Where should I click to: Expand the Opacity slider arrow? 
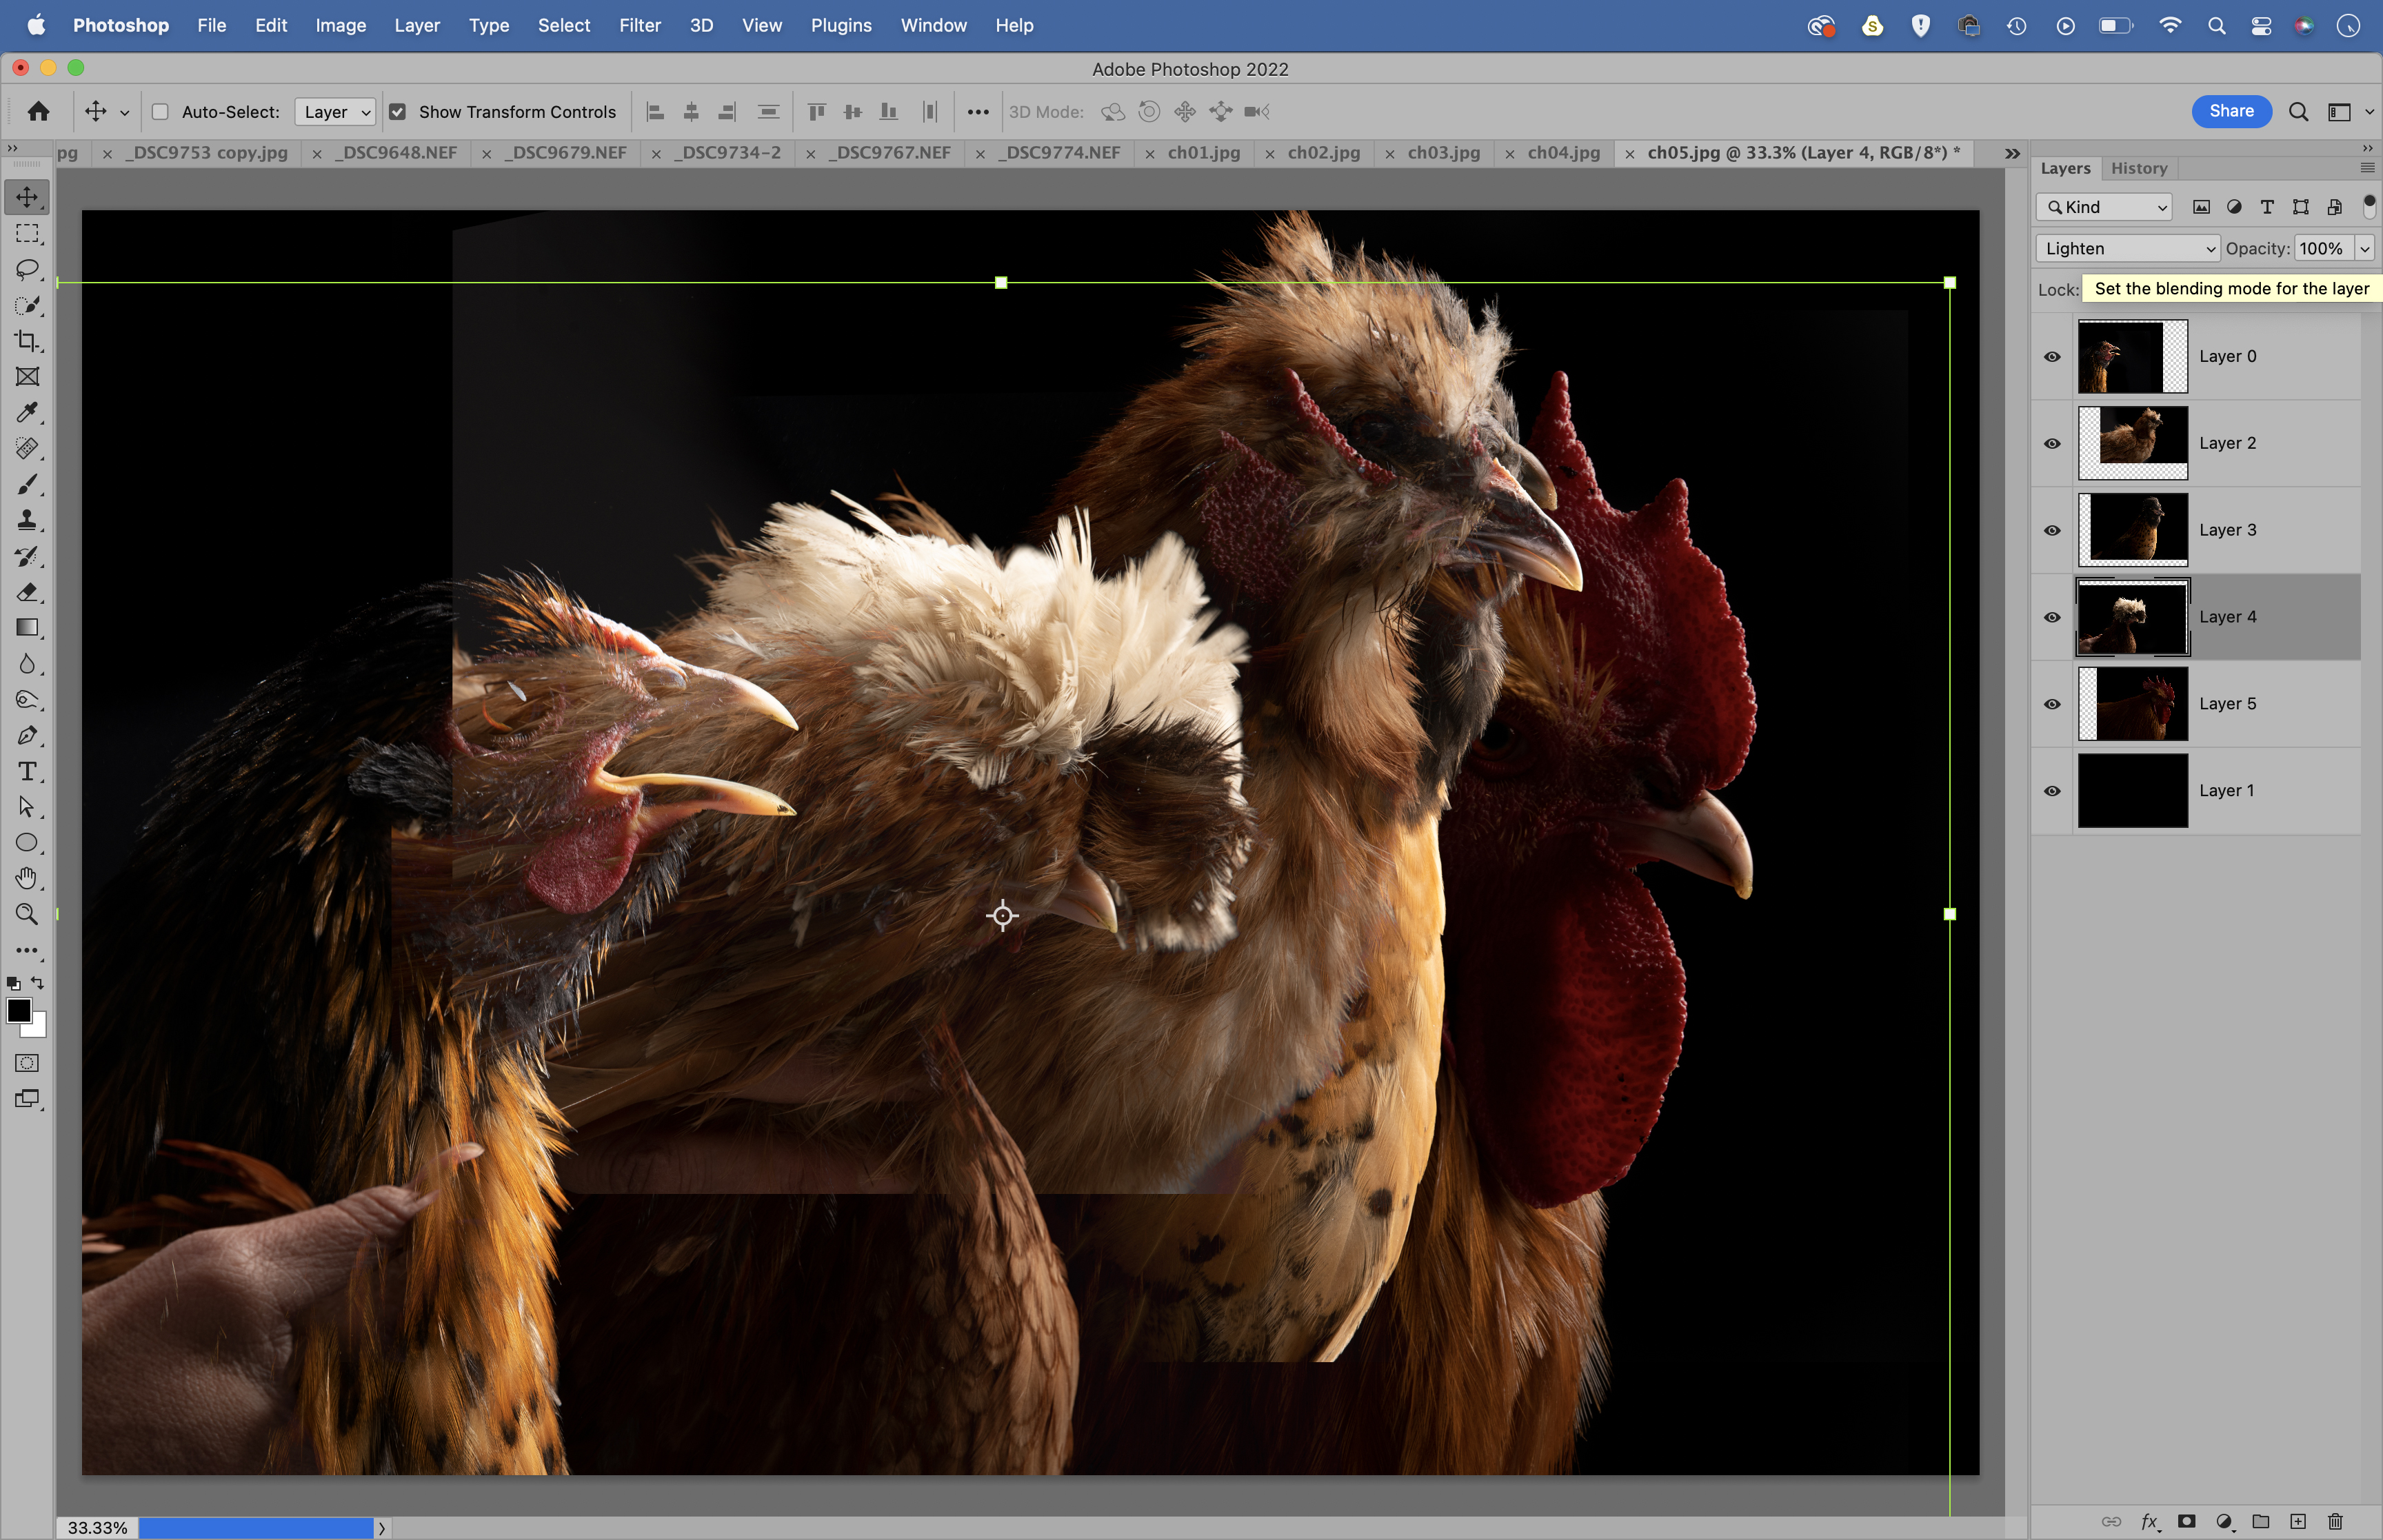pos(2365,248)
